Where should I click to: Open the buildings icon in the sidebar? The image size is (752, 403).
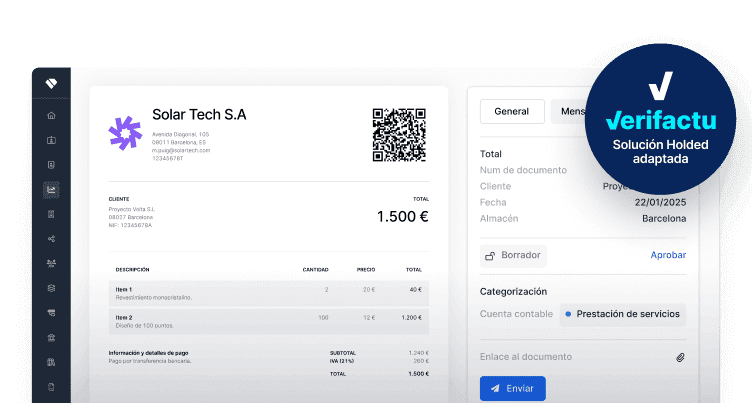click(x=51, y=362)
